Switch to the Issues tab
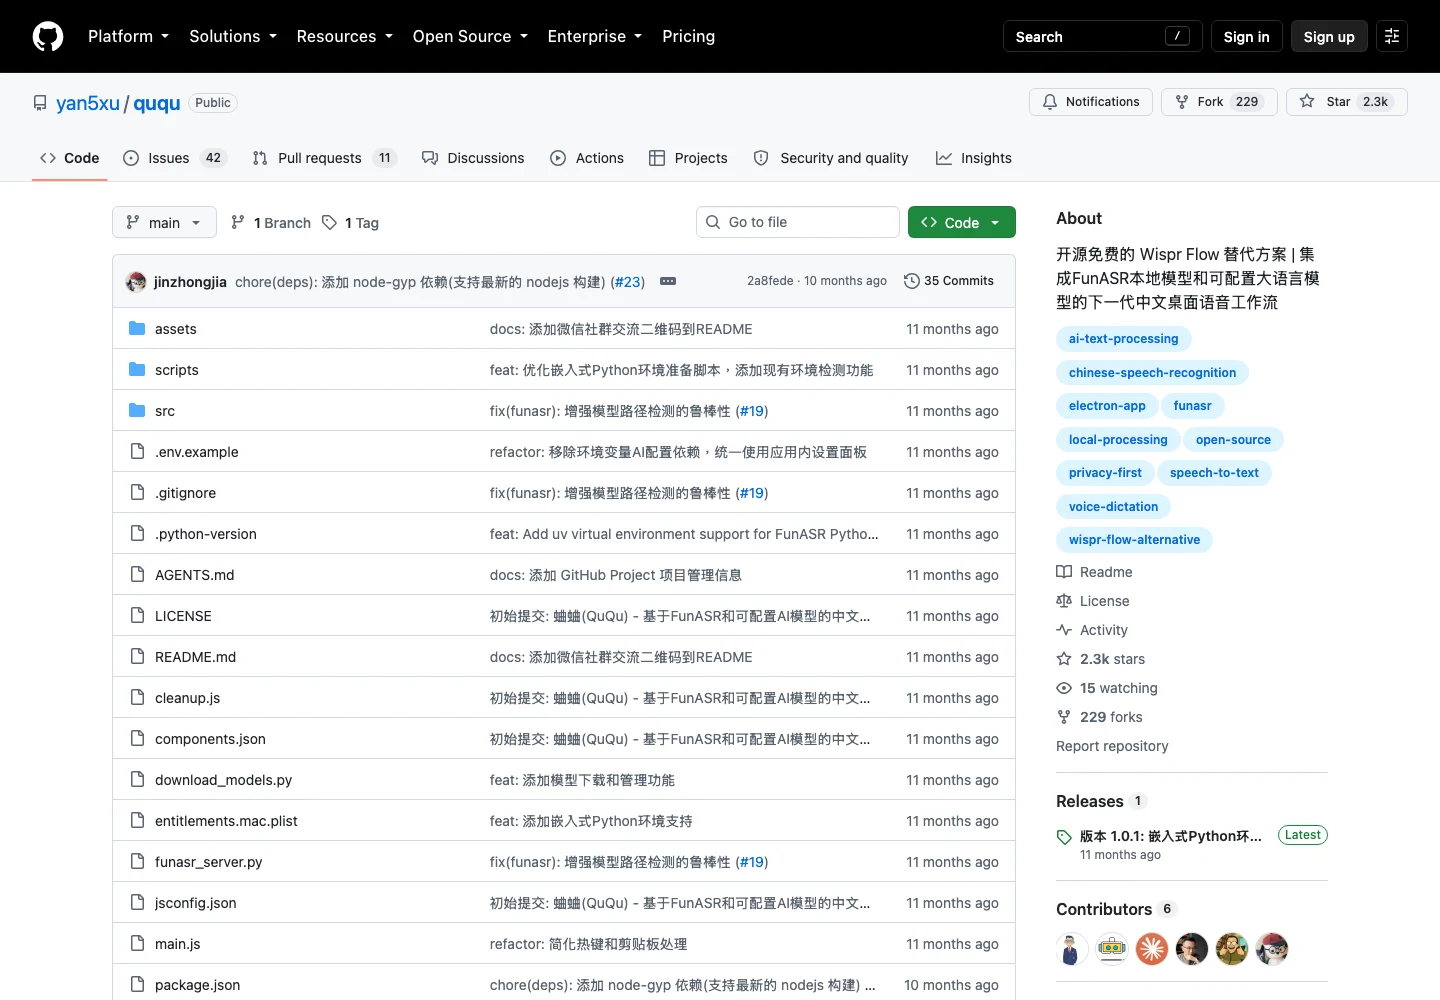Screen dimensions: 1440x1000 175,158
